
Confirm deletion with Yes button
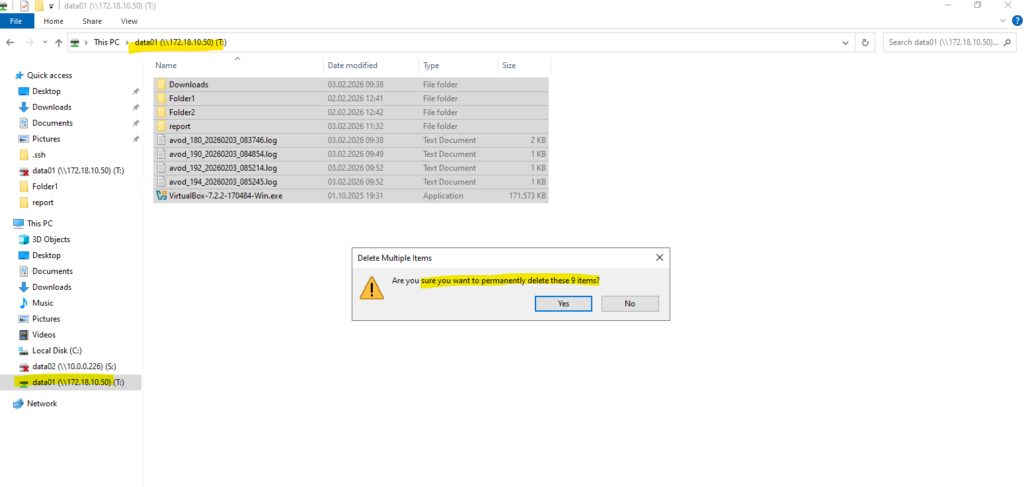tap(564, 304)
